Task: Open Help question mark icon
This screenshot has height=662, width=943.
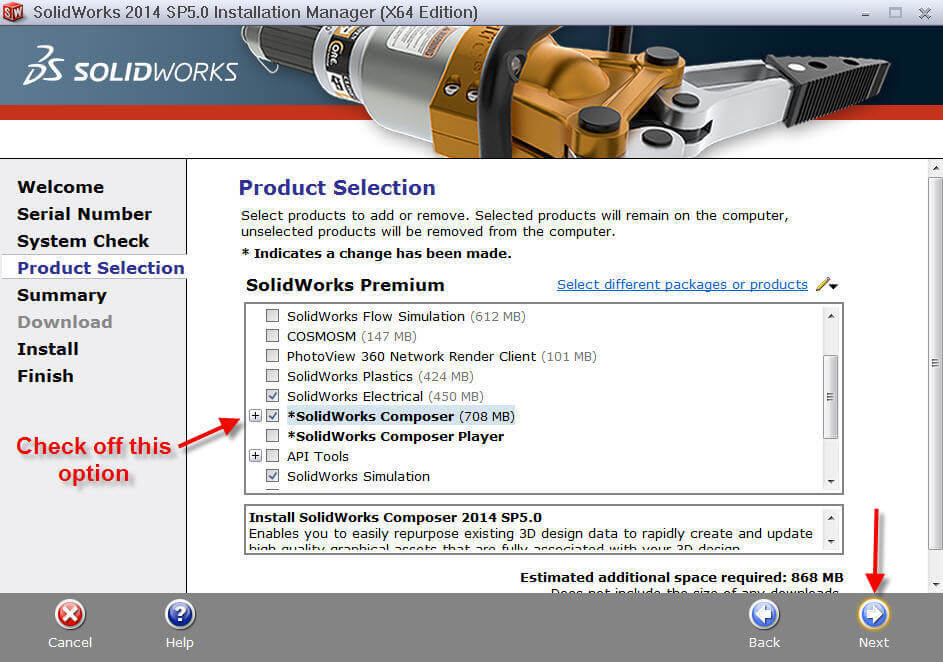Action: pos(180,614)
